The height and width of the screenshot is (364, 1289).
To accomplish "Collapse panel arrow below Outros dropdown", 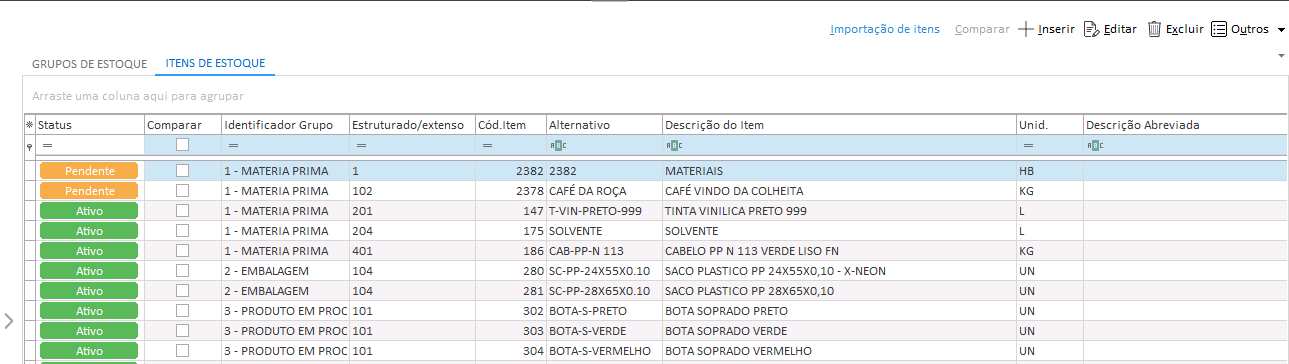I will click(1282, 56).
